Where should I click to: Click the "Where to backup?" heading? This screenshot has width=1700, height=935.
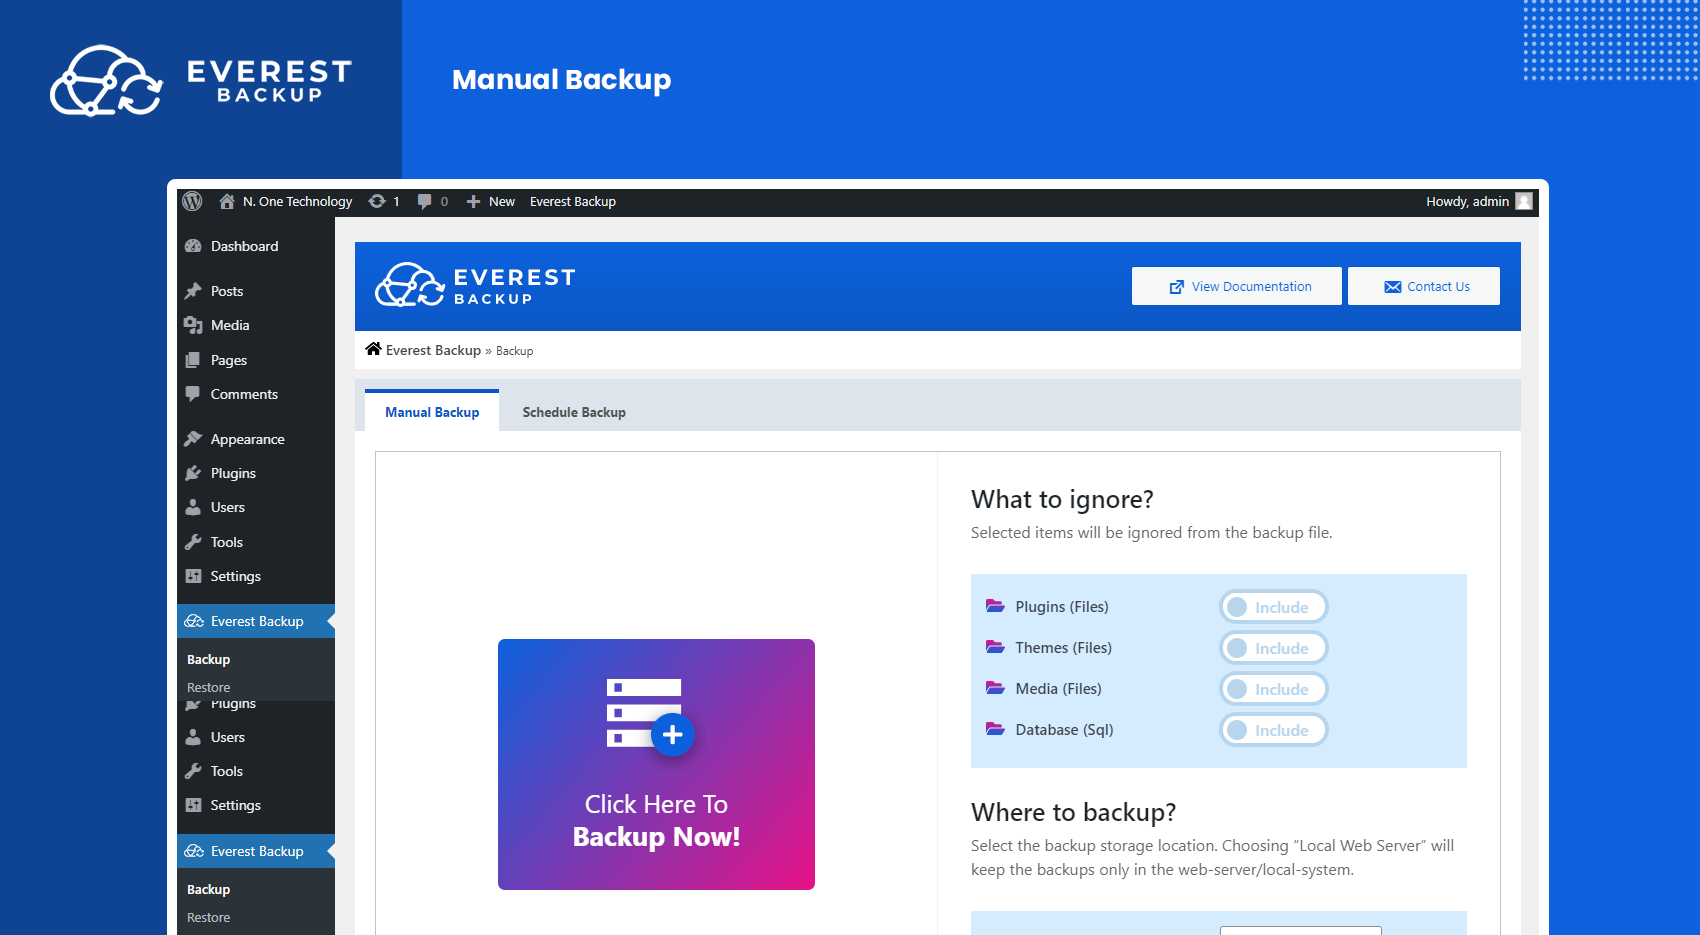[x=1073, y=812]
